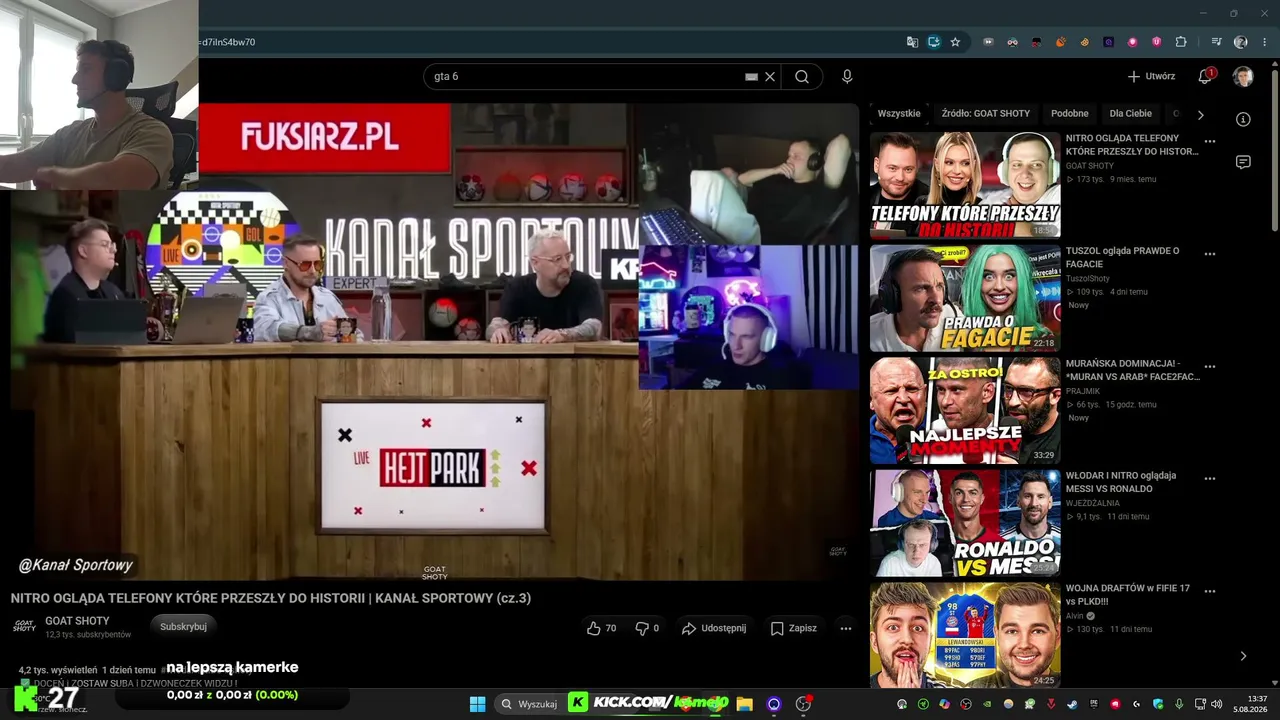
Task: Open the 'RONALDO VS MESSI' video thumbnail
Action: (965, 523)
